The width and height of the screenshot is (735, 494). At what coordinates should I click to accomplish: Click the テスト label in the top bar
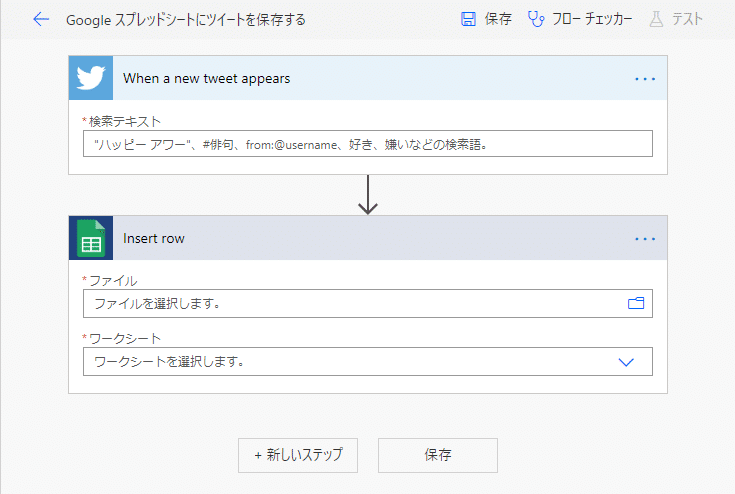687,19
